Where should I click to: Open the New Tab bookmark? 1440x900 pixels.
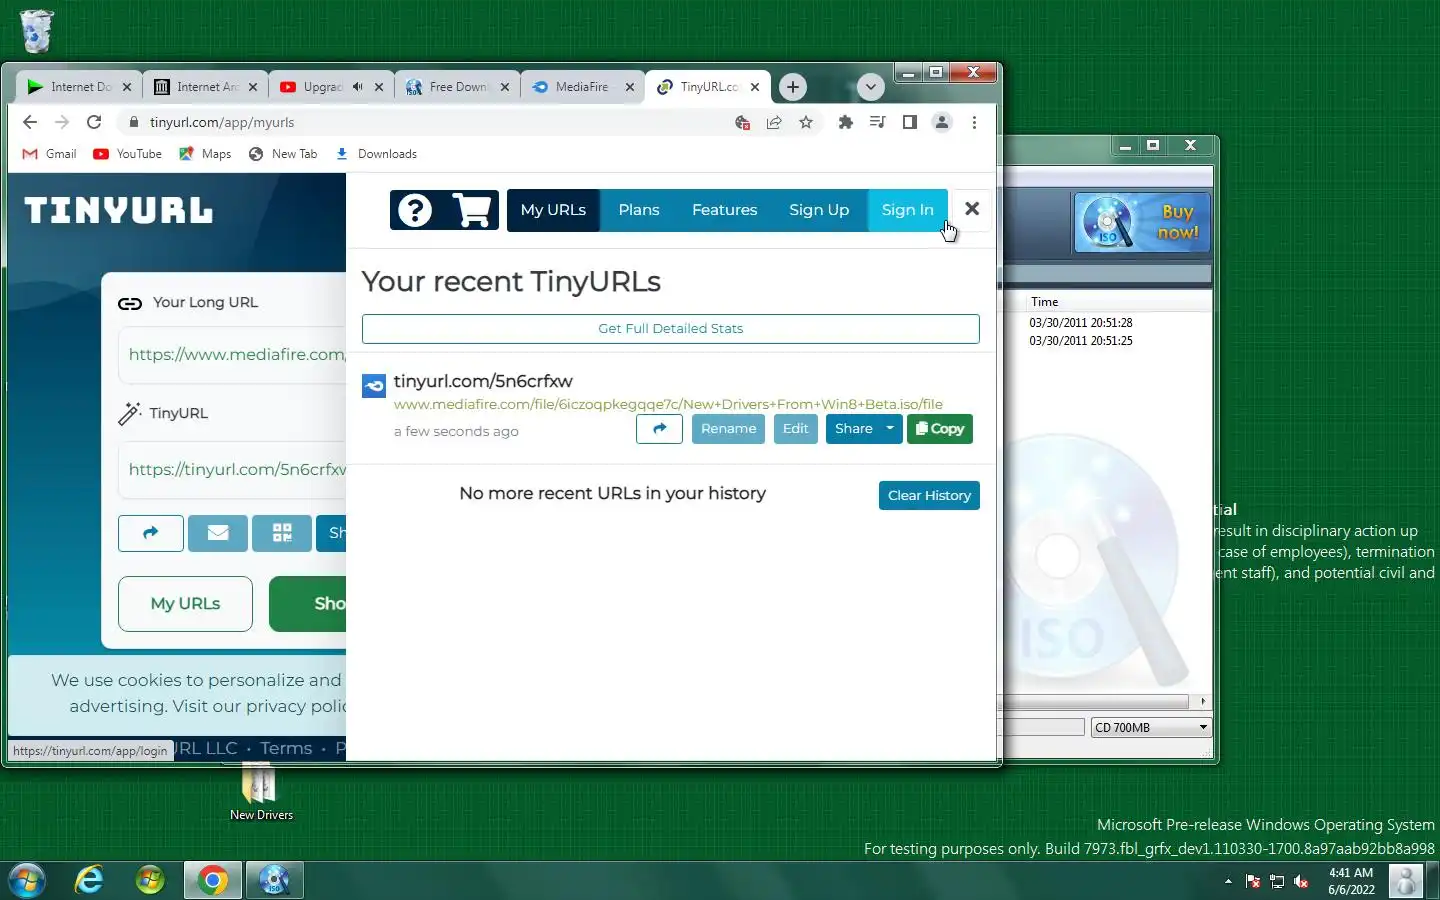283,154
